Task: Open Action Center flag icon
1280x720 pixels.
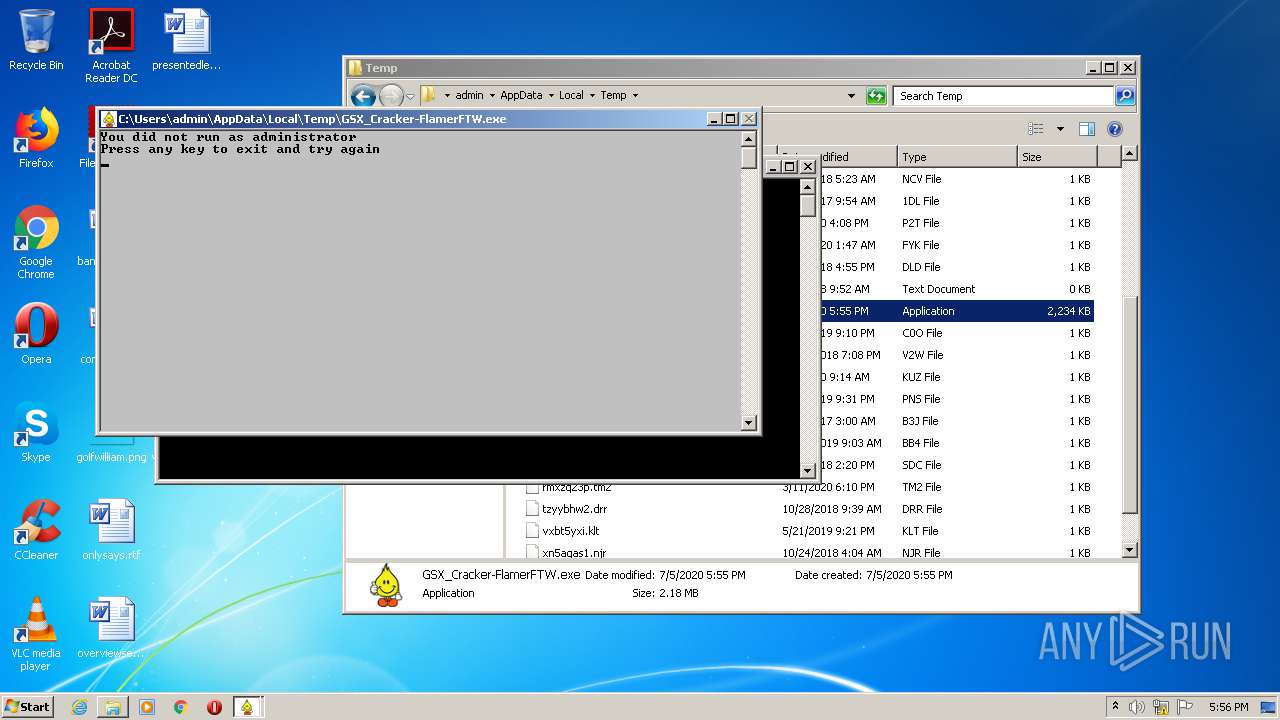Action: click(1184, 707)
